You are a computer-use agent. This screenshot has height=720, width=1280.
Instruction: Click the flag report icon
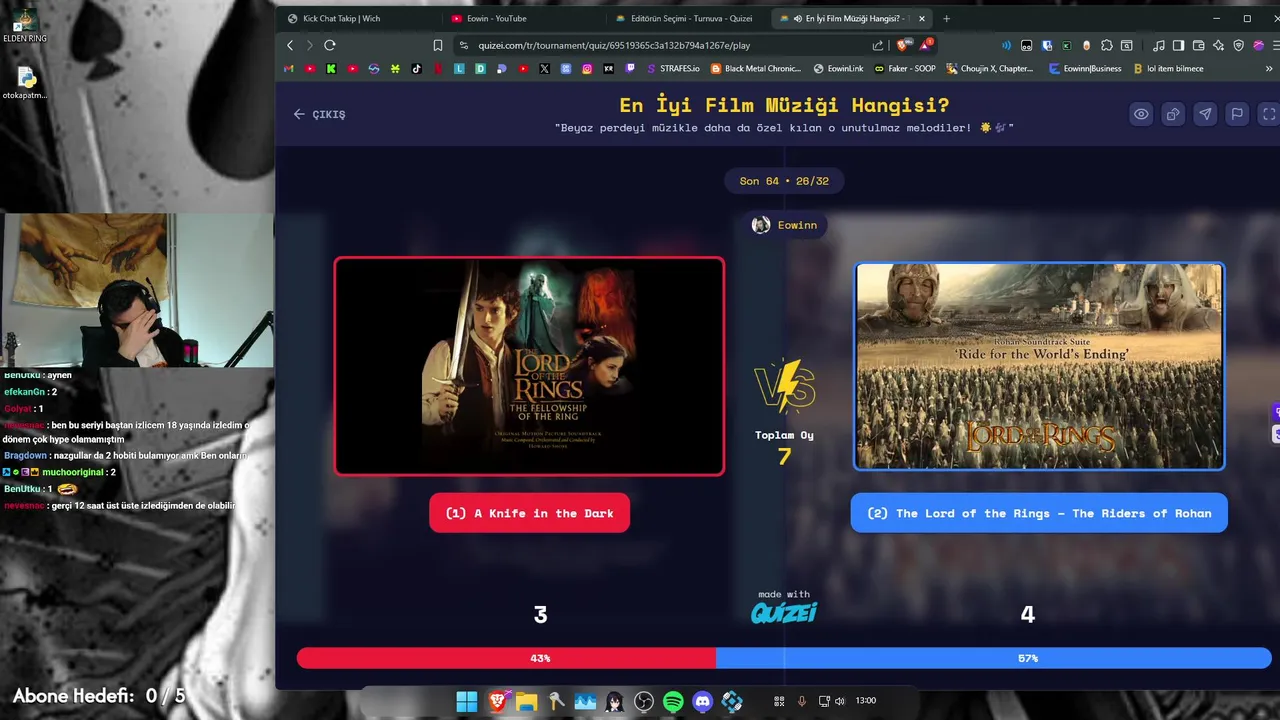click(1237, 114)
